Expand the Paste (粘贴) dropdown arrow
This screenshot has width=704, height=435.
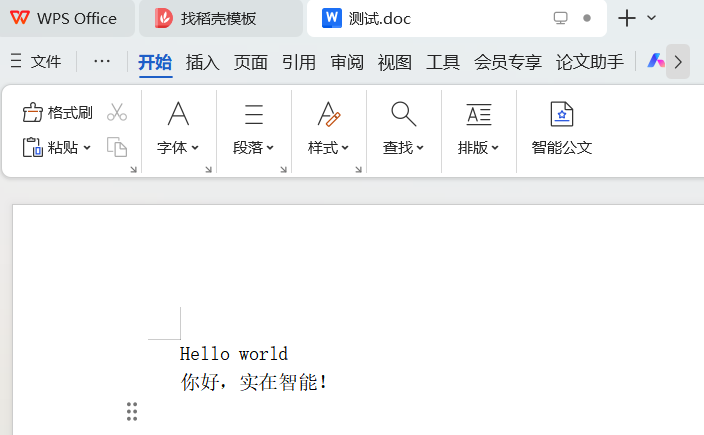coord(87,148)
